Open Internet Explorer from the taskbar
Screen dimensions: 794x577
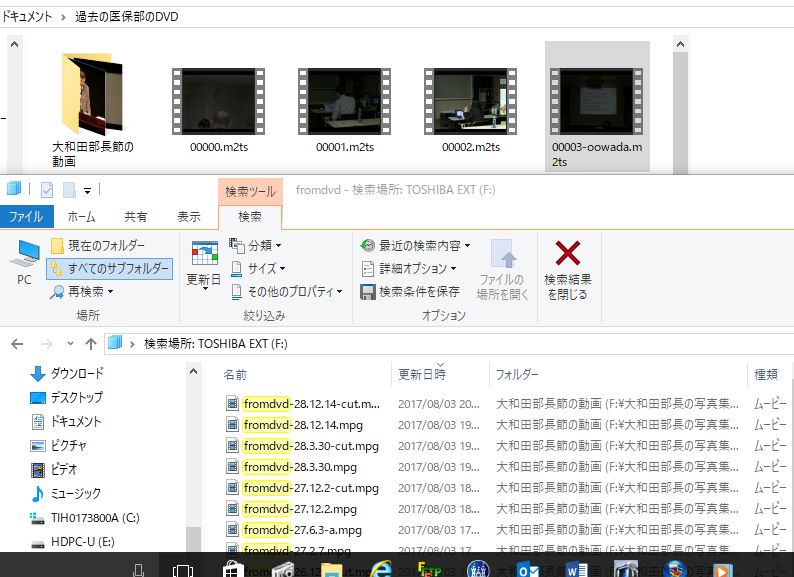(380, 568)
